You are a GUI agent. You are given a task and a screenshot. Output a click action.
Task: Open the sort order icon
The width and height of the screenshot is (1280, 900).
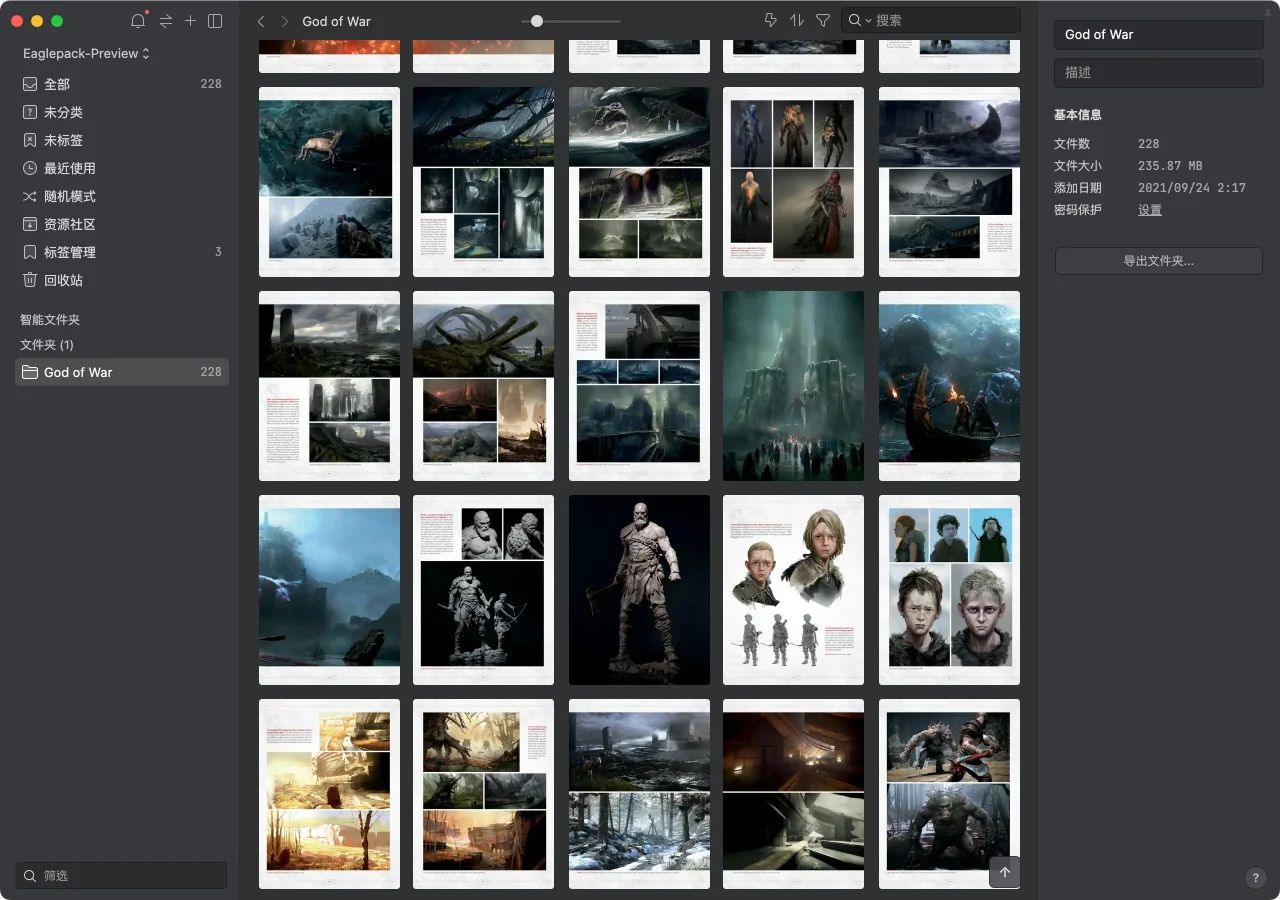point(797,20)
